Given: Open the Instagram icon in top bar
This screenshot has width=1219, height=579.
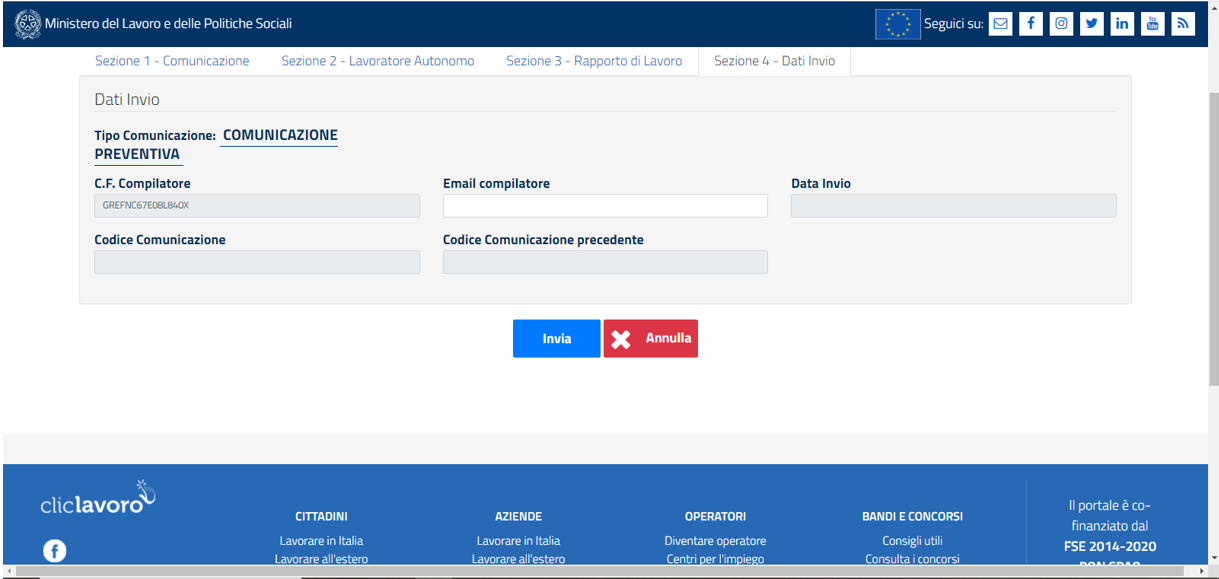Looking at the screenshot, I should [1061, 24].
